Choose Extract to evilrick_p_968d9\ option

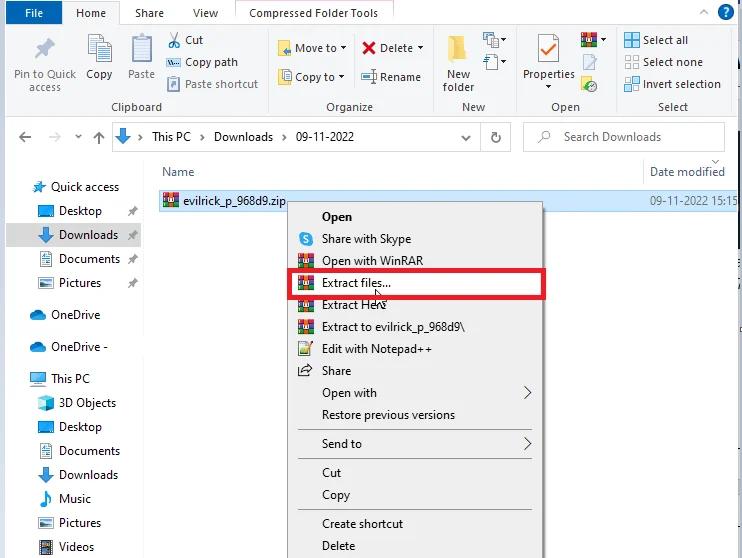pos(415,327)
